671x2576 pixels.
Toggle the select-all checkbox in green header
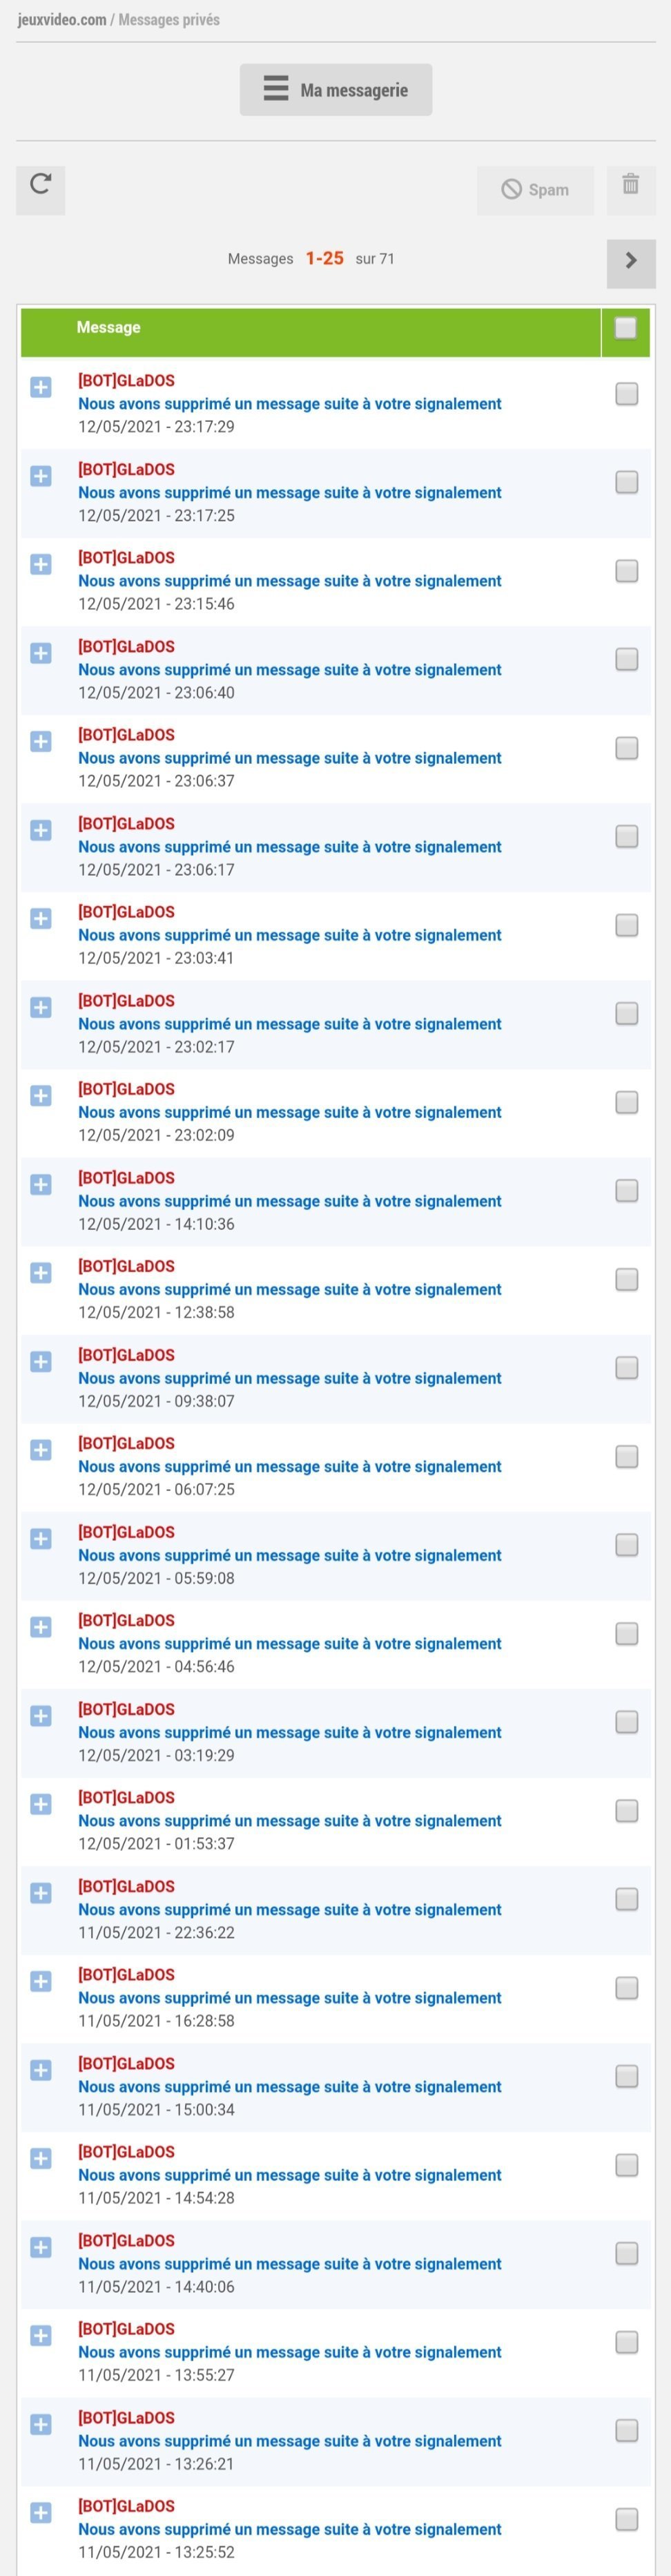[x=626, y=328]
